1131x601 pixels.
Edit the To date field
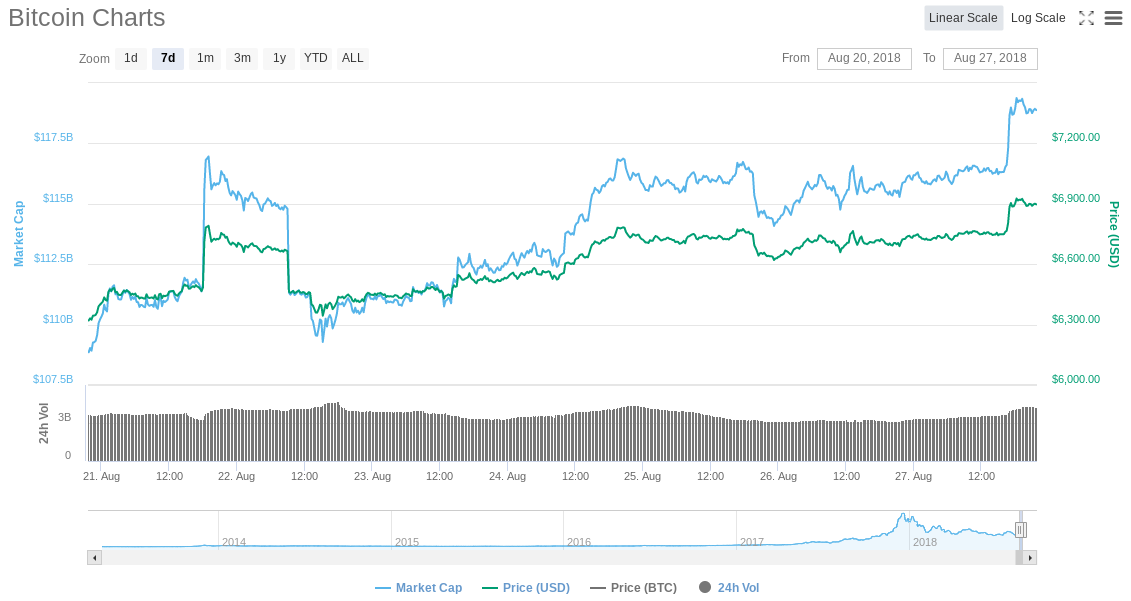coord(990,58)
